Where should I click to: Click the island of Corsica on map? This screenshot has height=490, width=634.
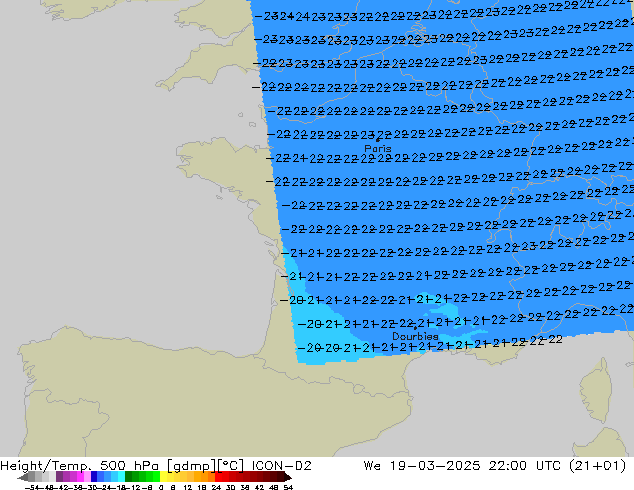pyautogui.click(x=598, y=390)
